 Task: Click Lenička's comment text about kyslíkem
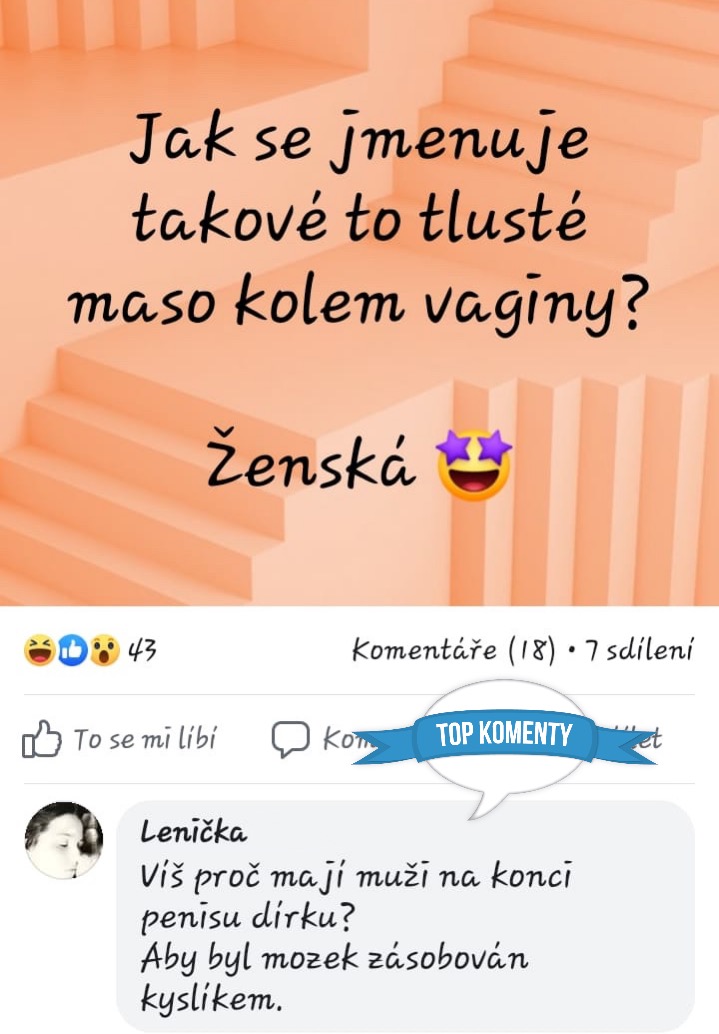click(356, 938)
